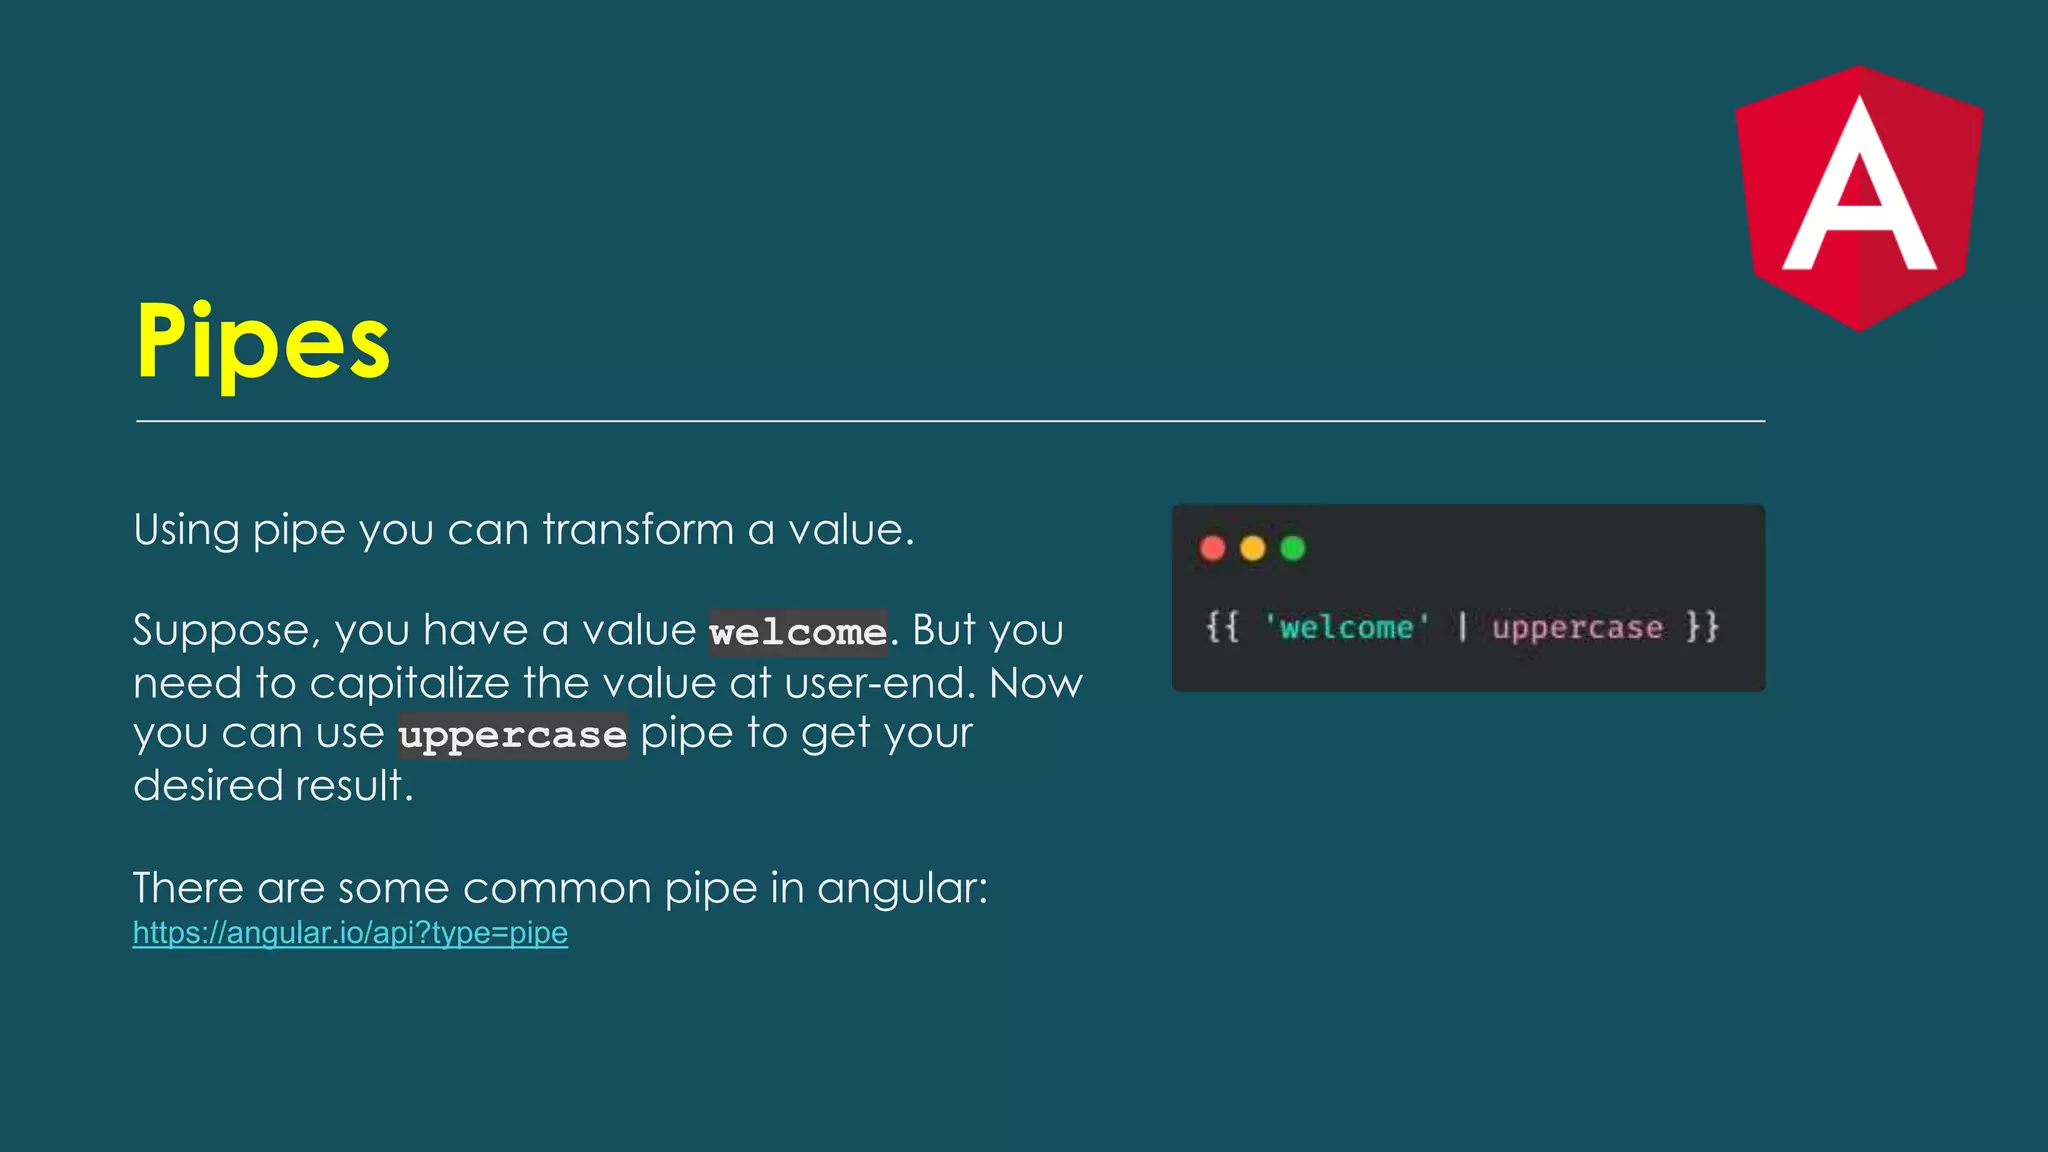The height and width of the screenshot is (1152, 2048).
Task: Click the words "desired result."
Action: pyautogui.click(x=273, y=786)
